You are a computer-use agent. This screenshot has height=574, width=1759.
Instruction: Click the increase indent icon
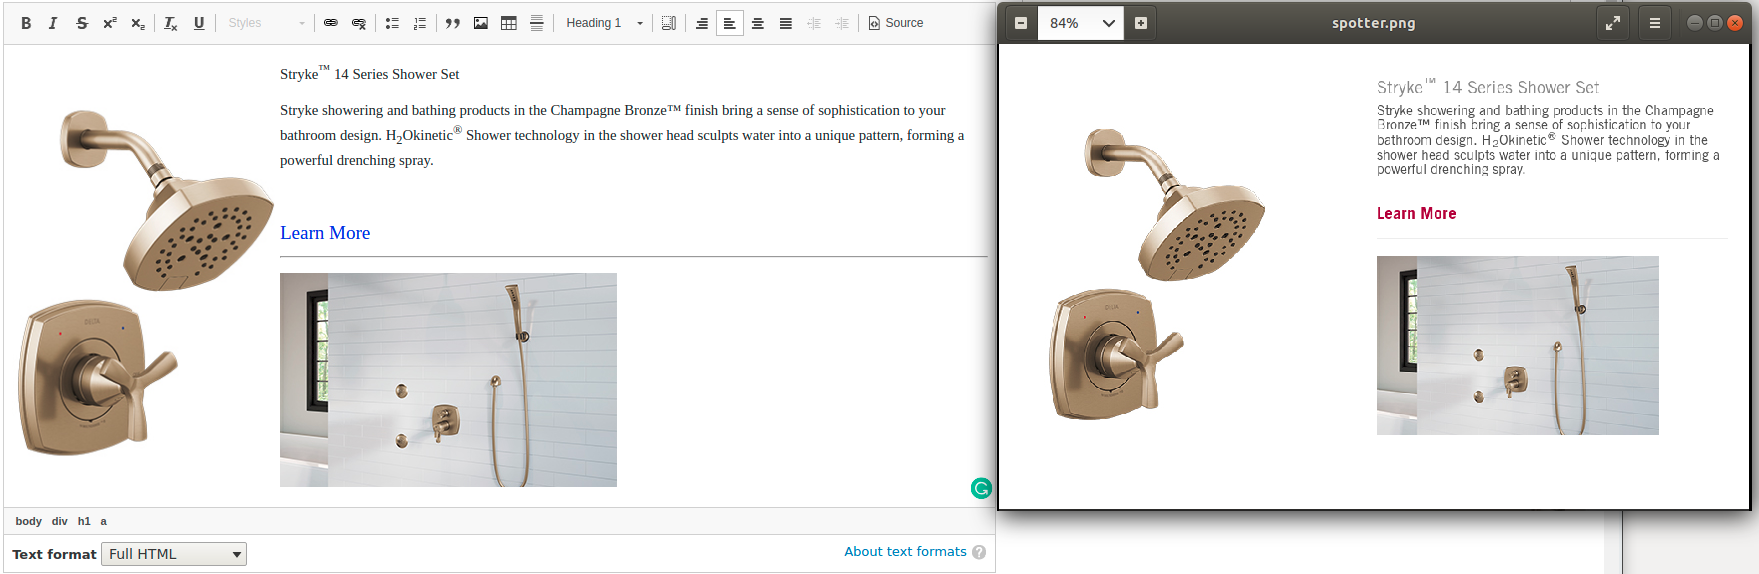(x=842, y=23)
